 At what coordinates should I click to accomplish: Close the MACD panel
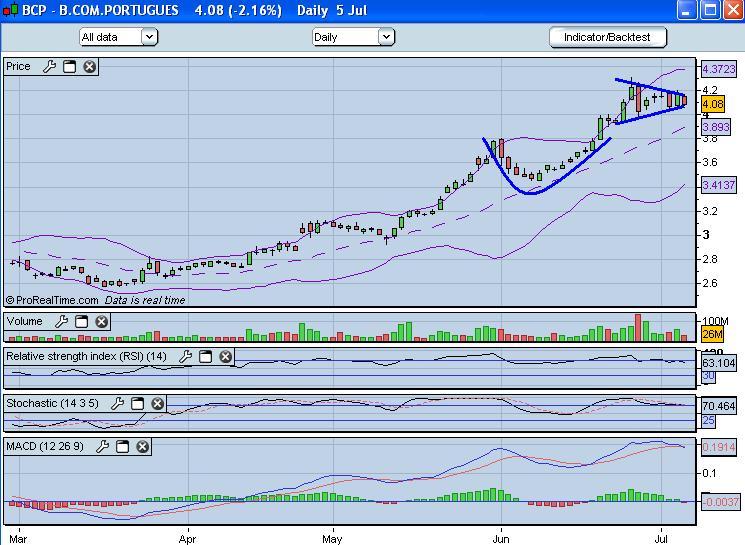(143, 447)
